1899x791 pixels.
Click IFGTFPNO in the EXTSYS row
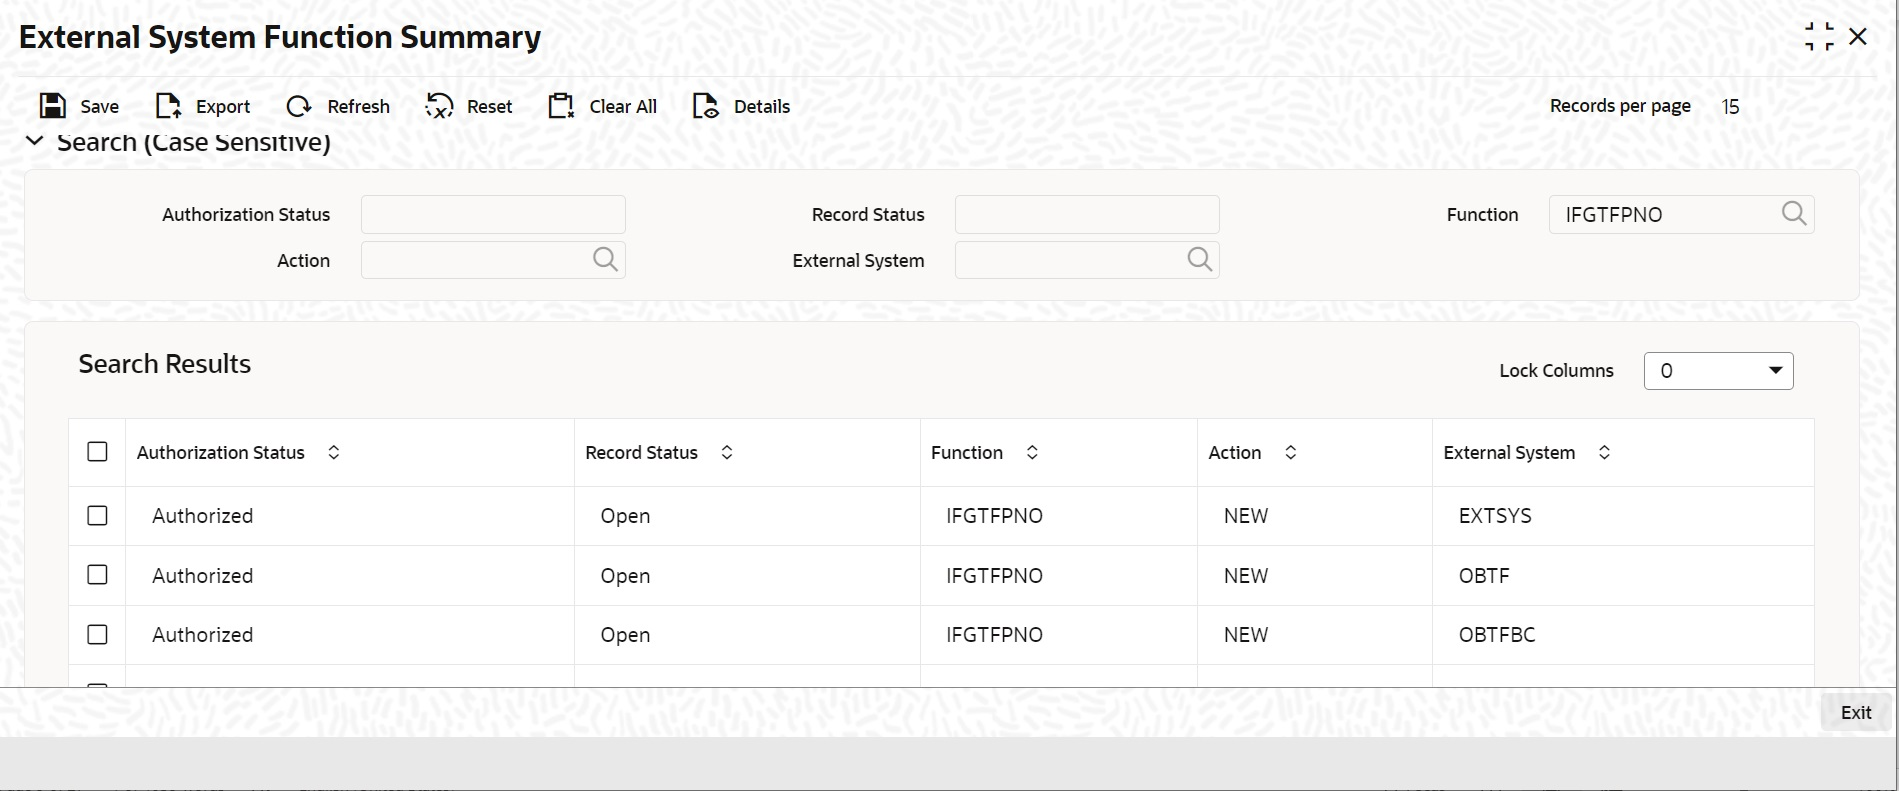coord(994,516)
